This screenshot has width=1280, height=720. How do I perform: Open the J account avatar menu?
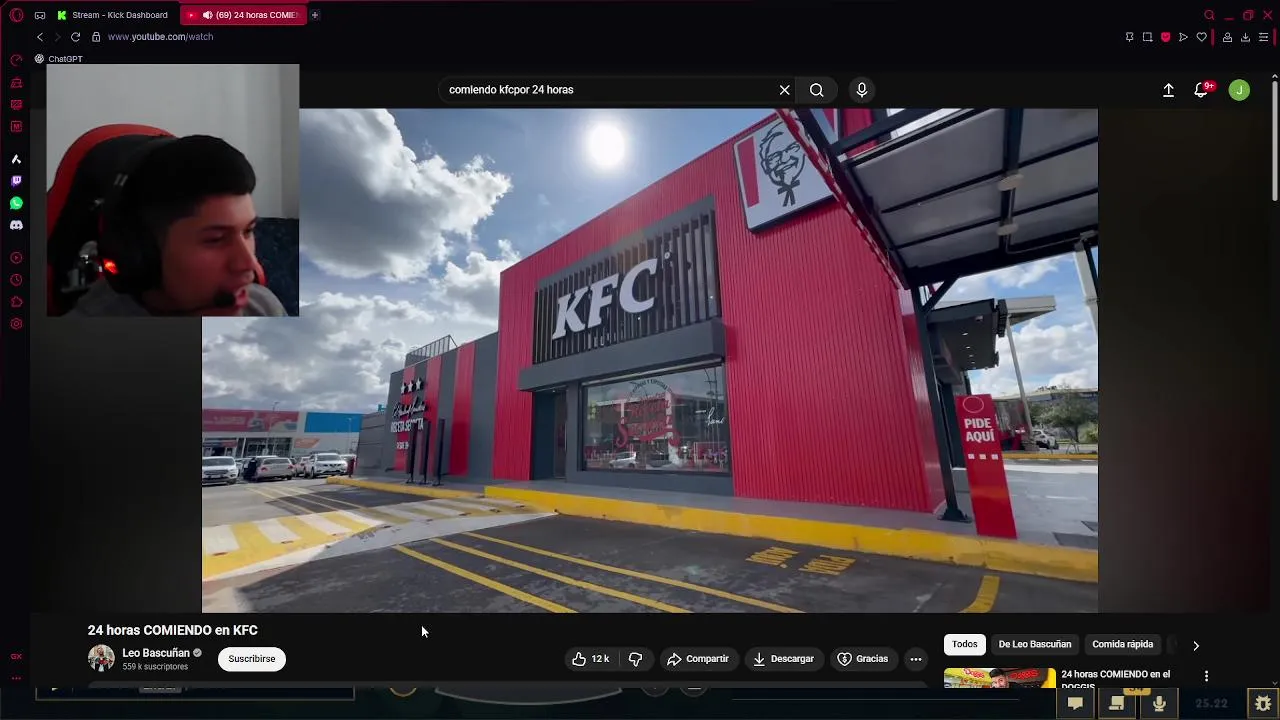coord(1239,90)
